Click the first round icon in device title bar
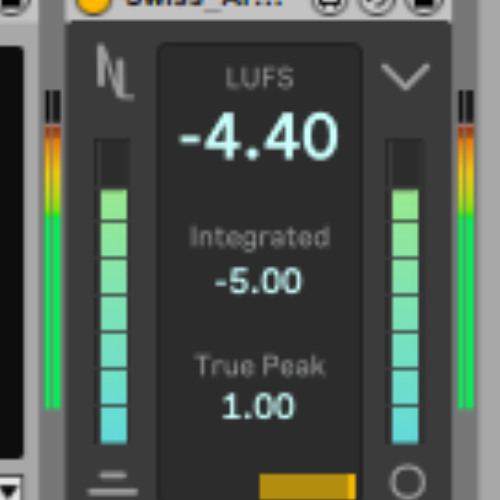500x500 pixels. tap(329, 5)
